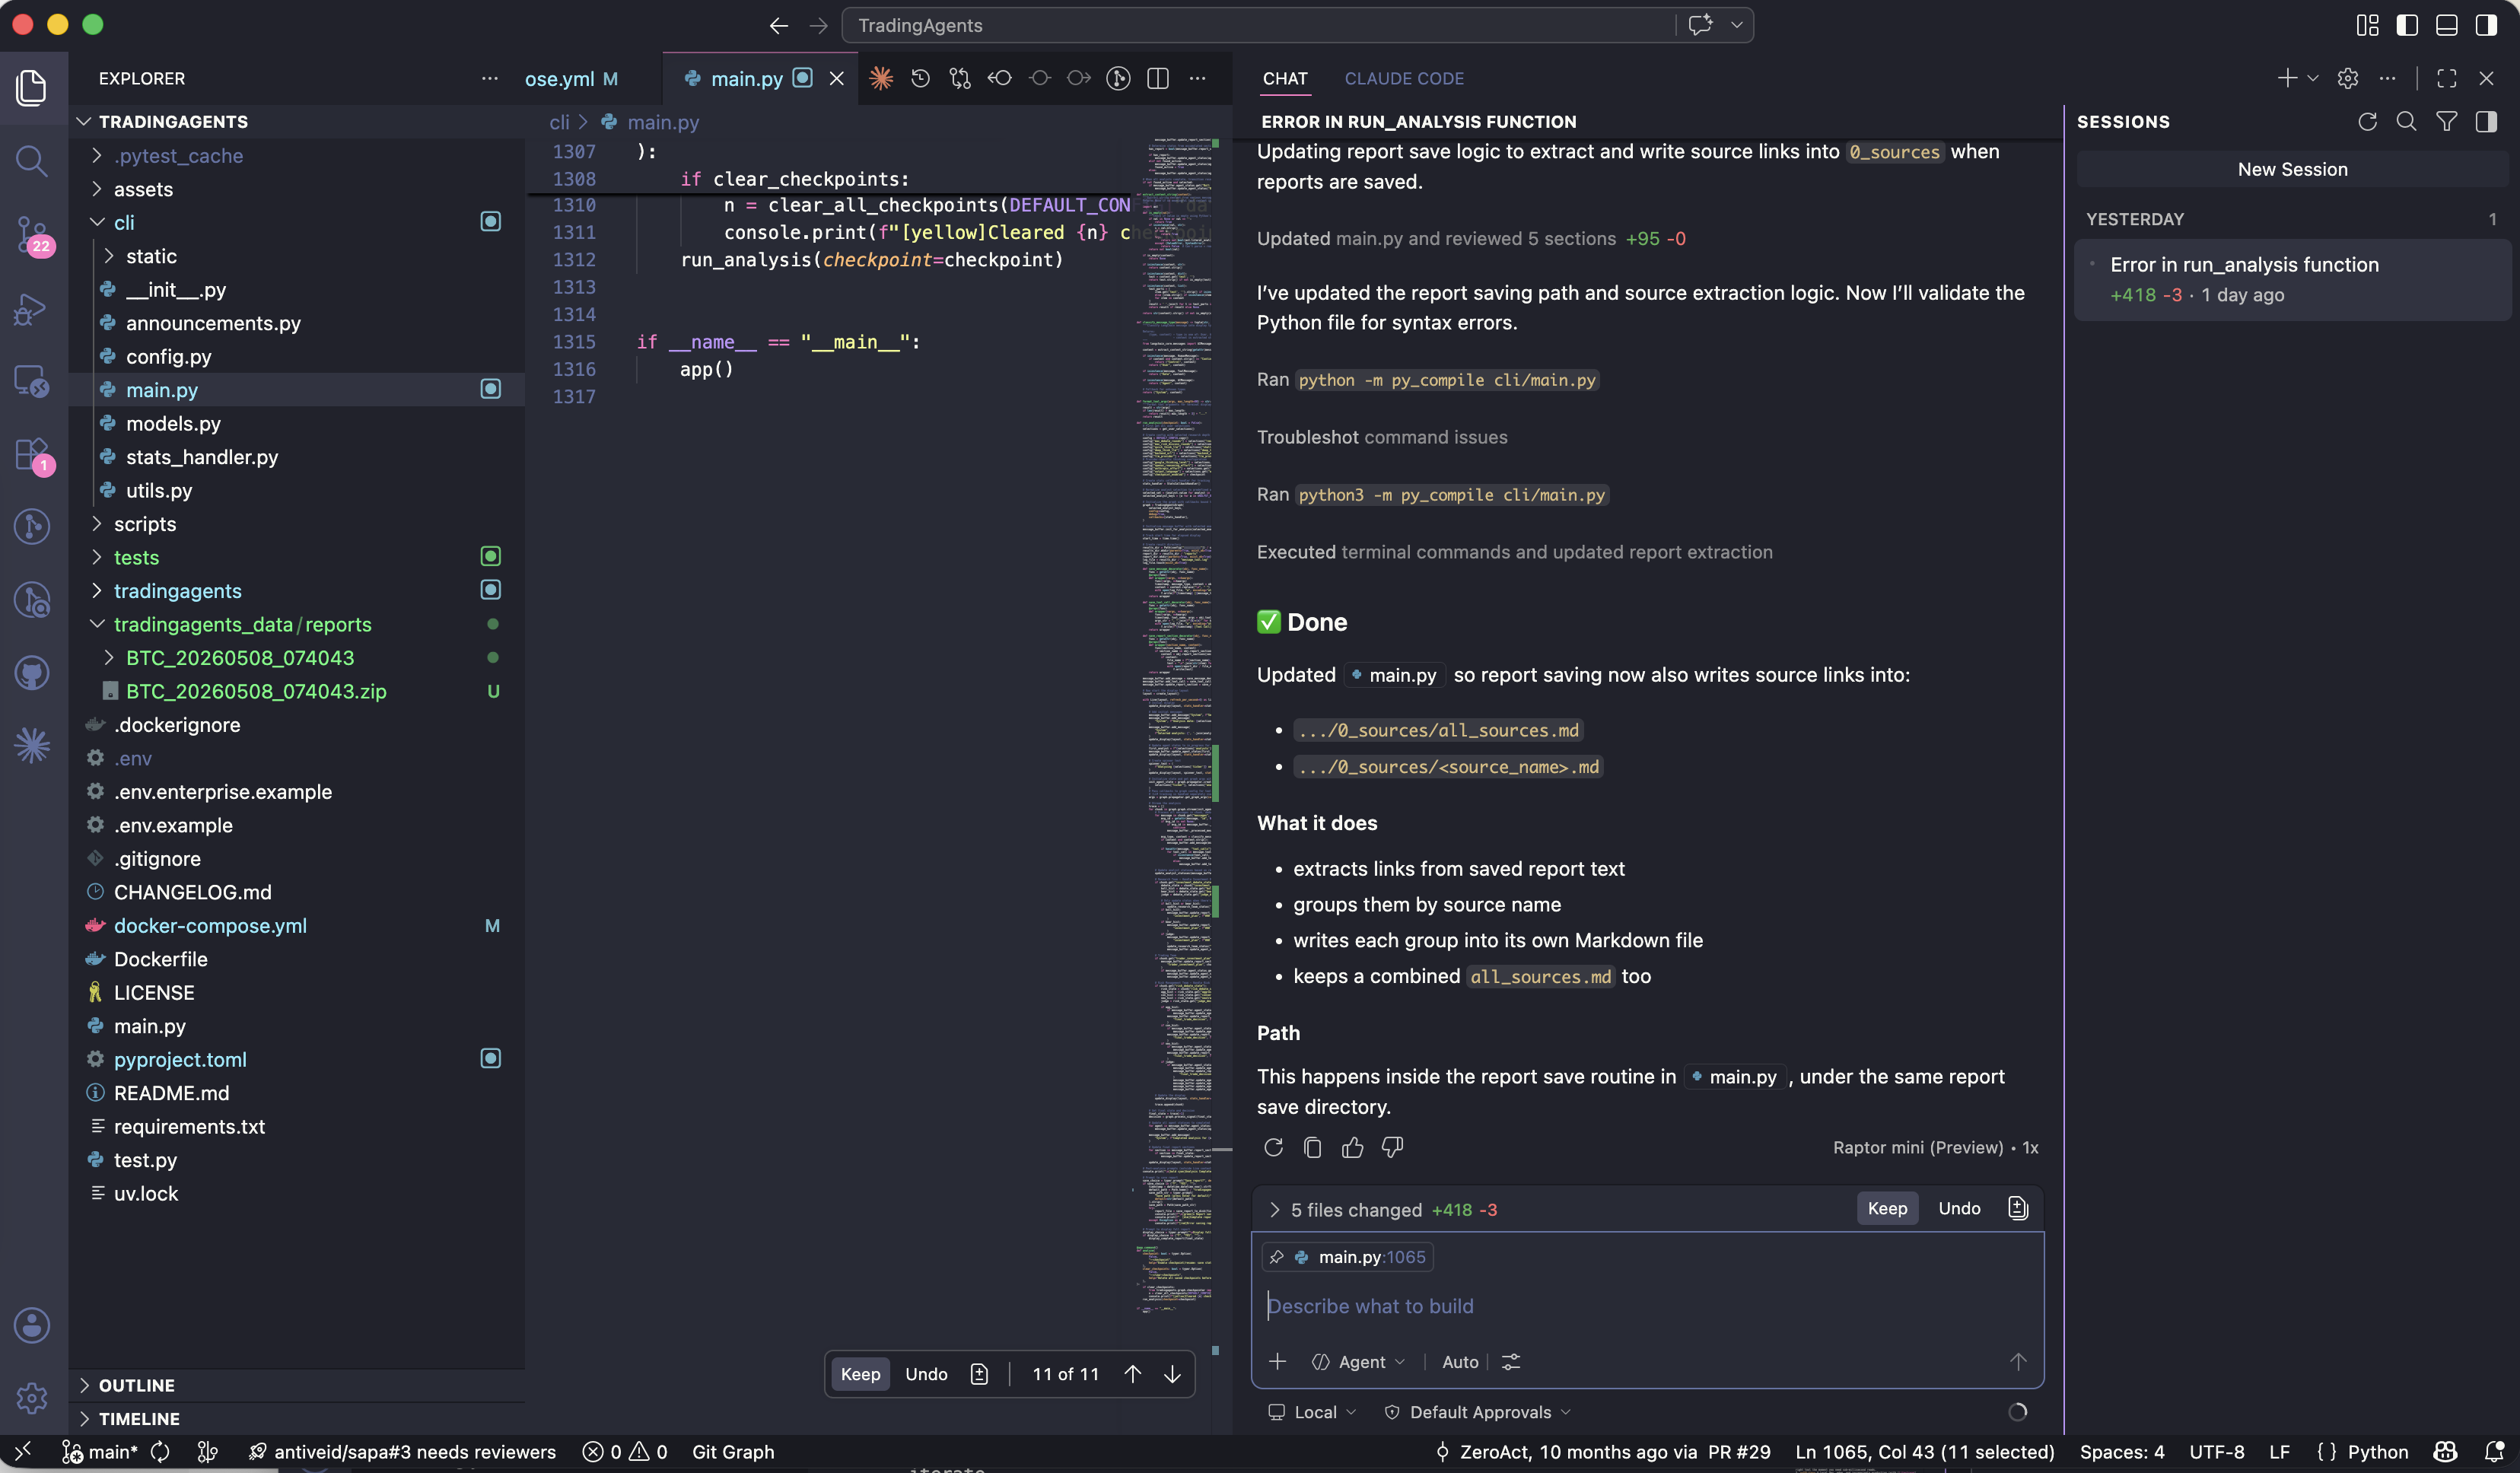
Task: Configure chat tools sliders icon
Action: 1511,1361
